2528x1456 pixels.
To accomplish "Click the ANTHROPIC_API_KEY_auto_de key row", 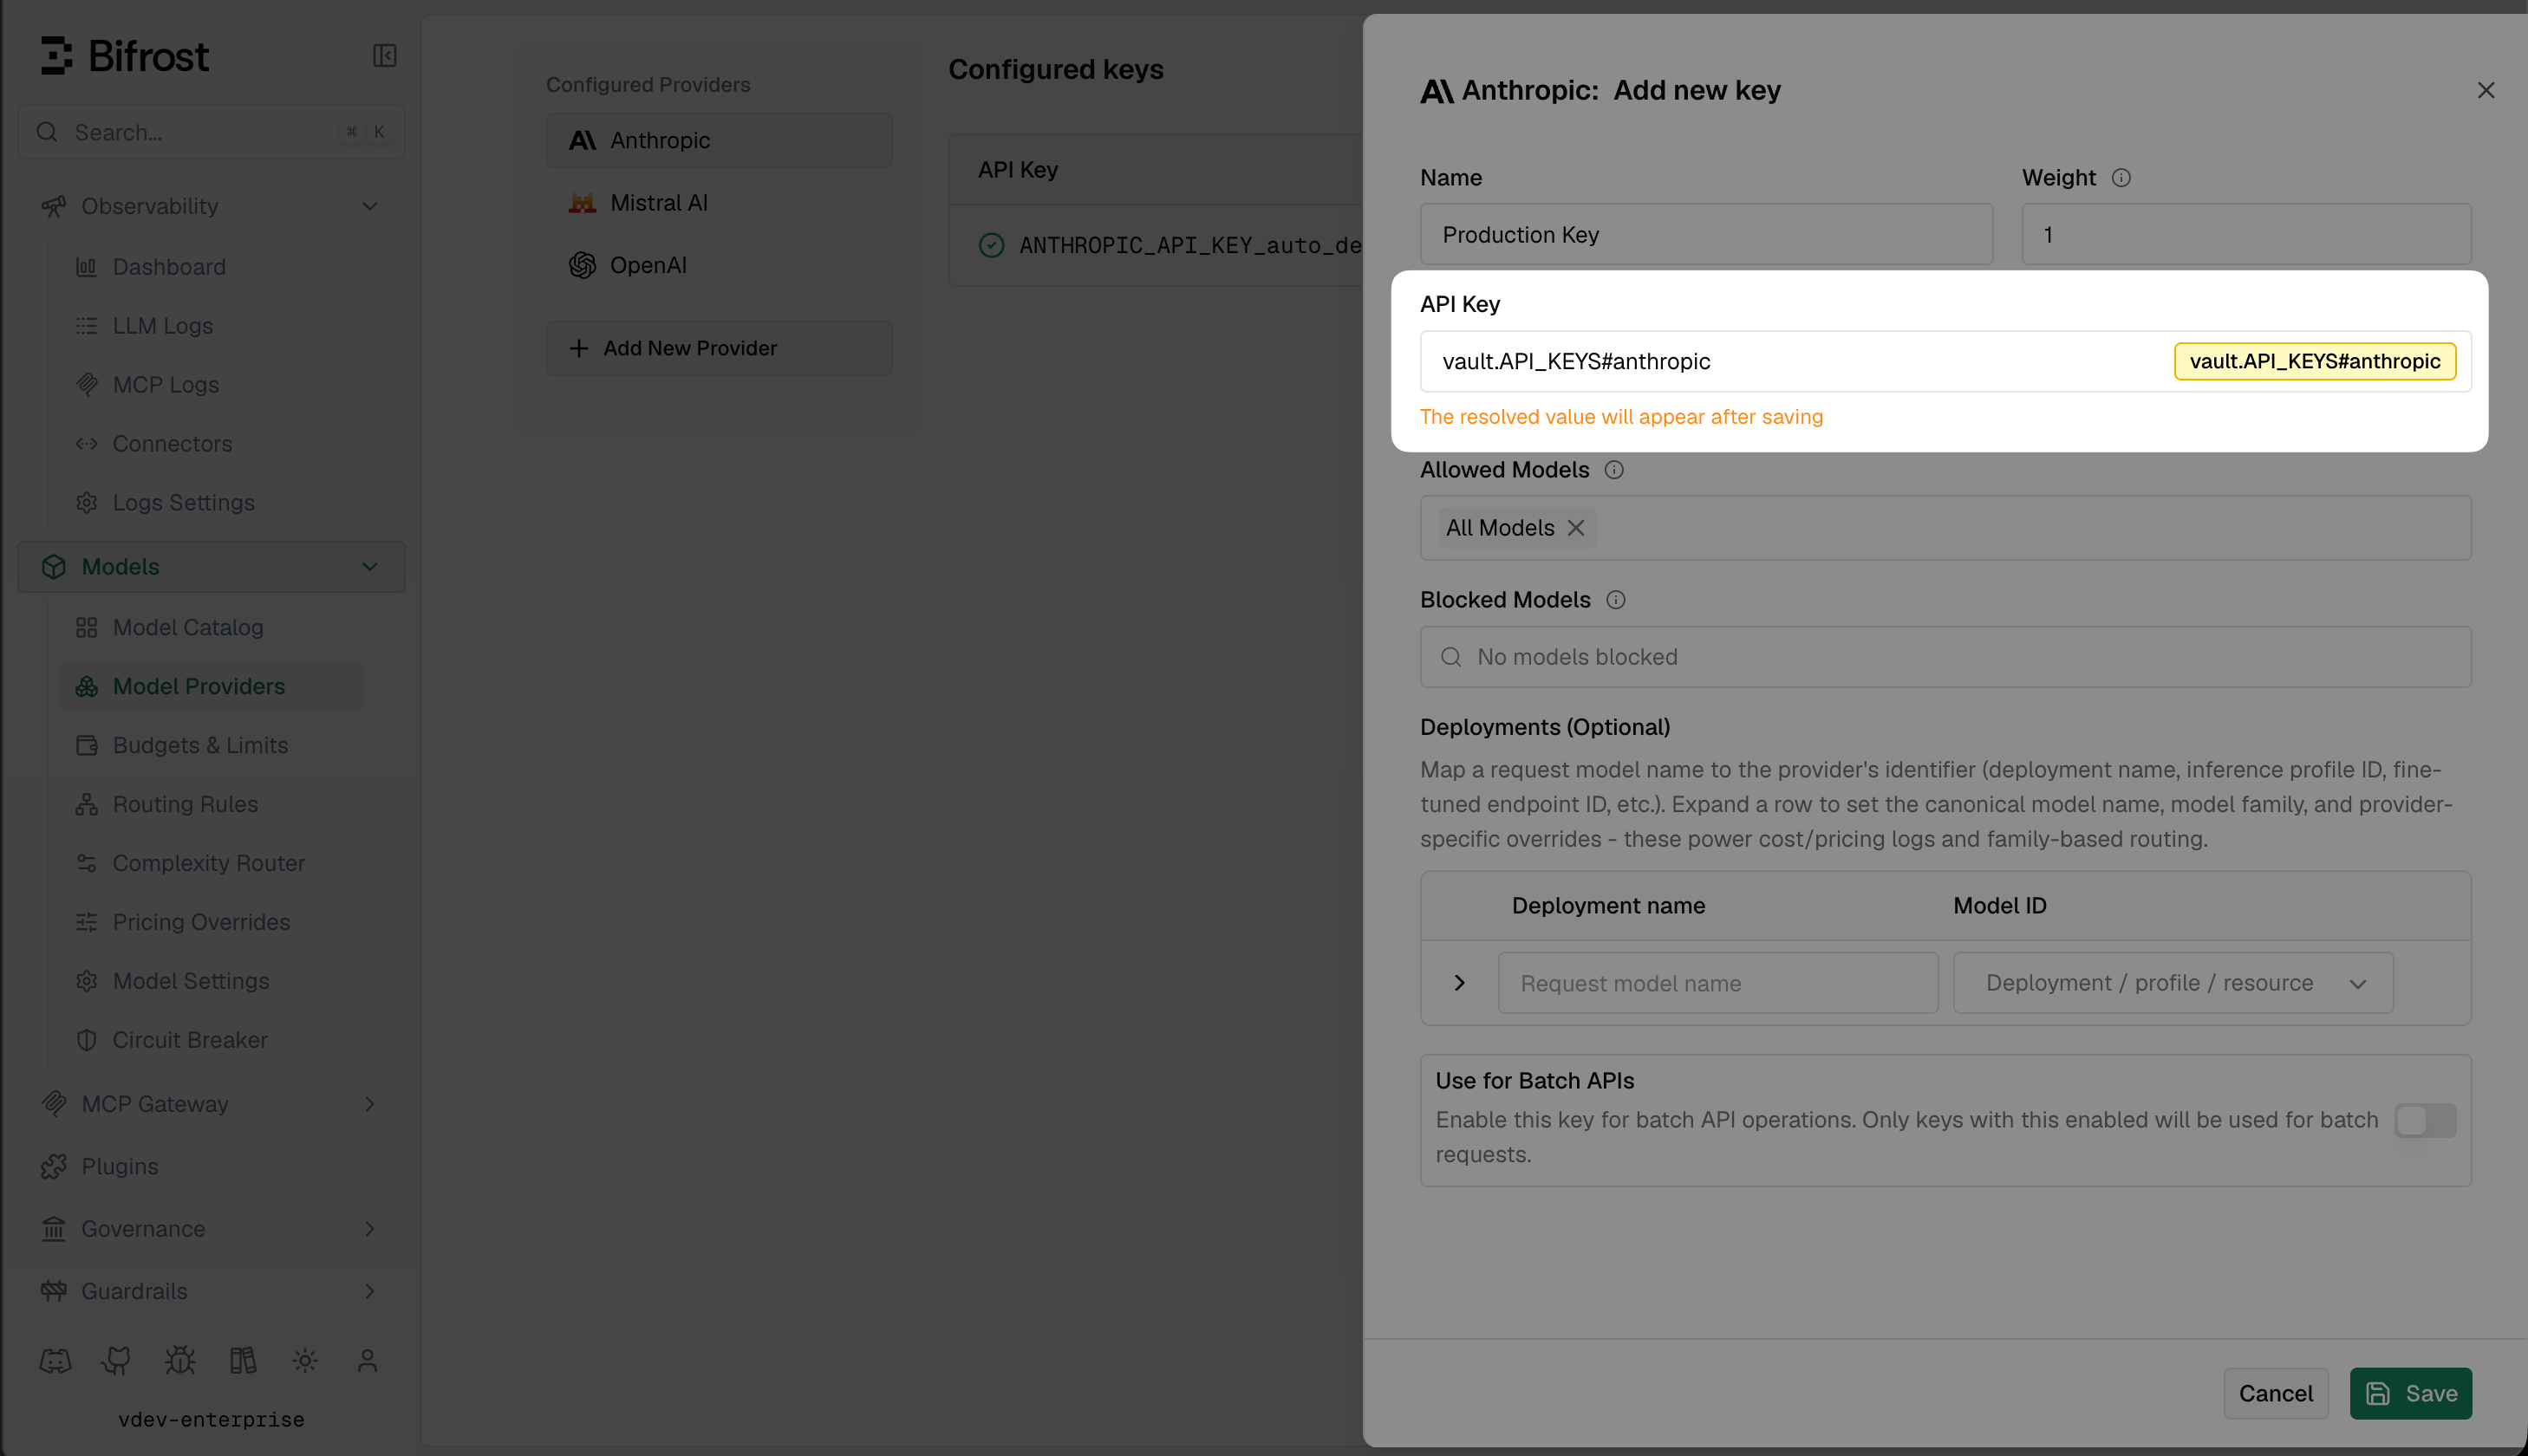I will (x=1155, y=246).
